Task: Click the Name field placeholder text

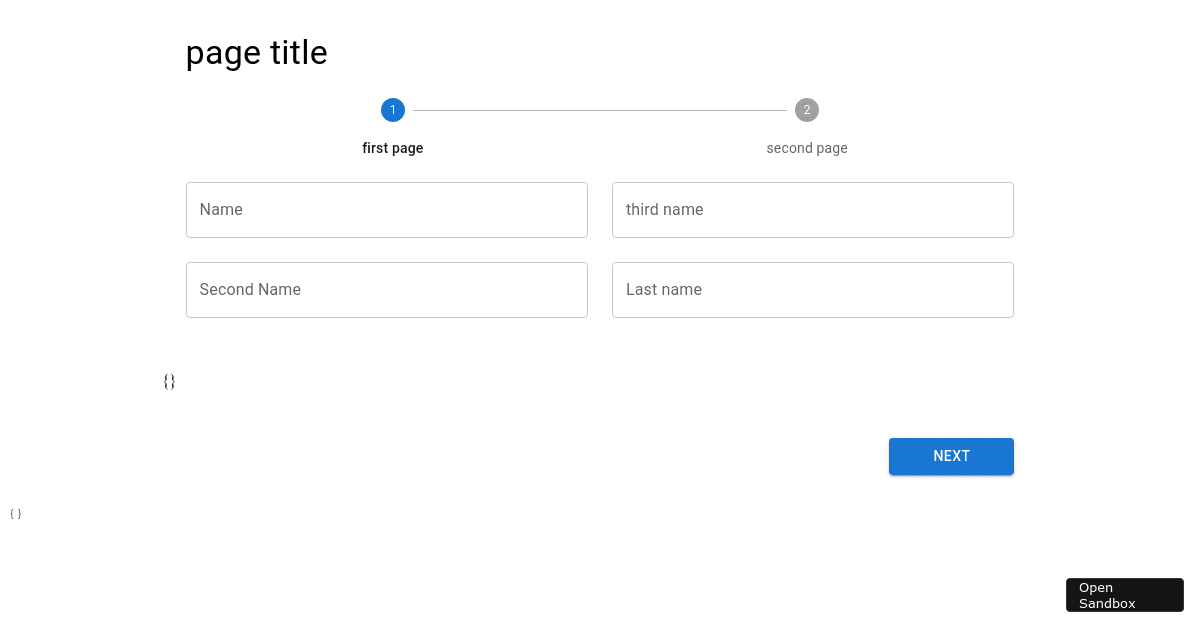Action: point(221,209)
